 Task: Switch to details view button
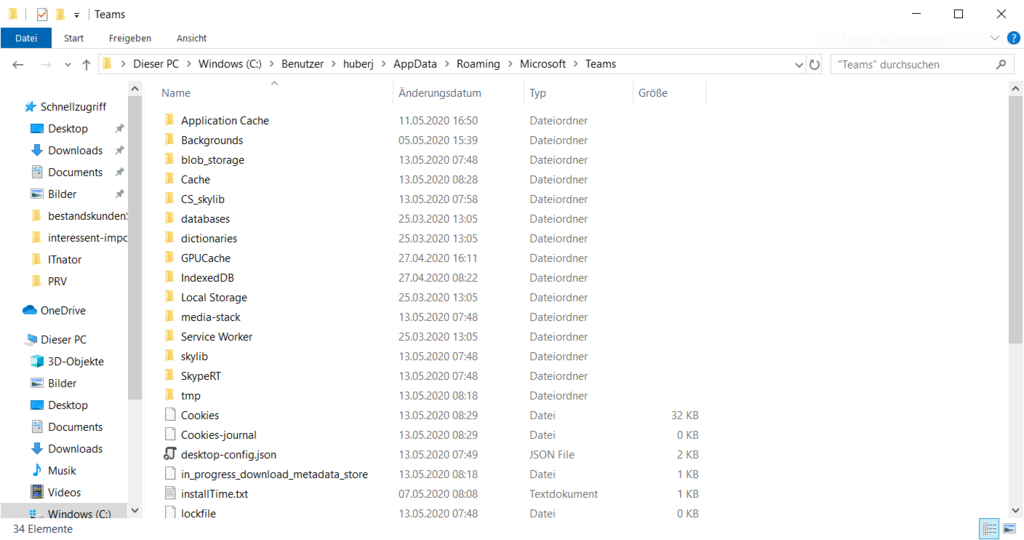tap(989, 528)
